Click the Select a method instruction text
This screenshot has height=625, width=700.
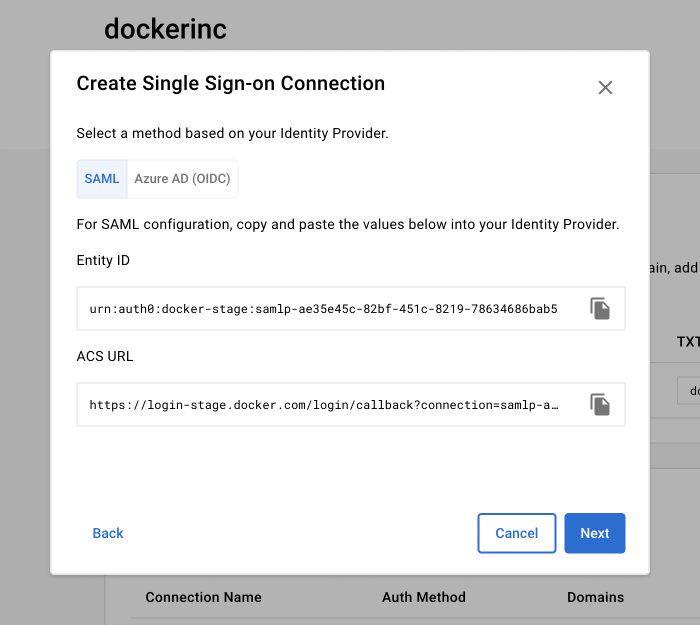(x=232, y=133)
